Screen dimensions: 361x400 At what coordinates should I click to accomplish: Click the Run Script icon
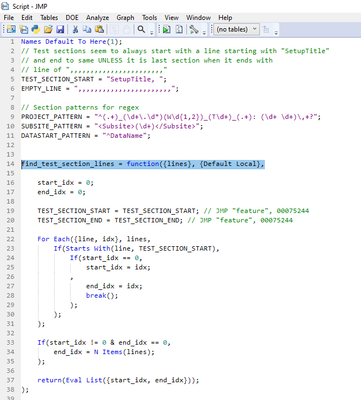[x=167, y=29]
